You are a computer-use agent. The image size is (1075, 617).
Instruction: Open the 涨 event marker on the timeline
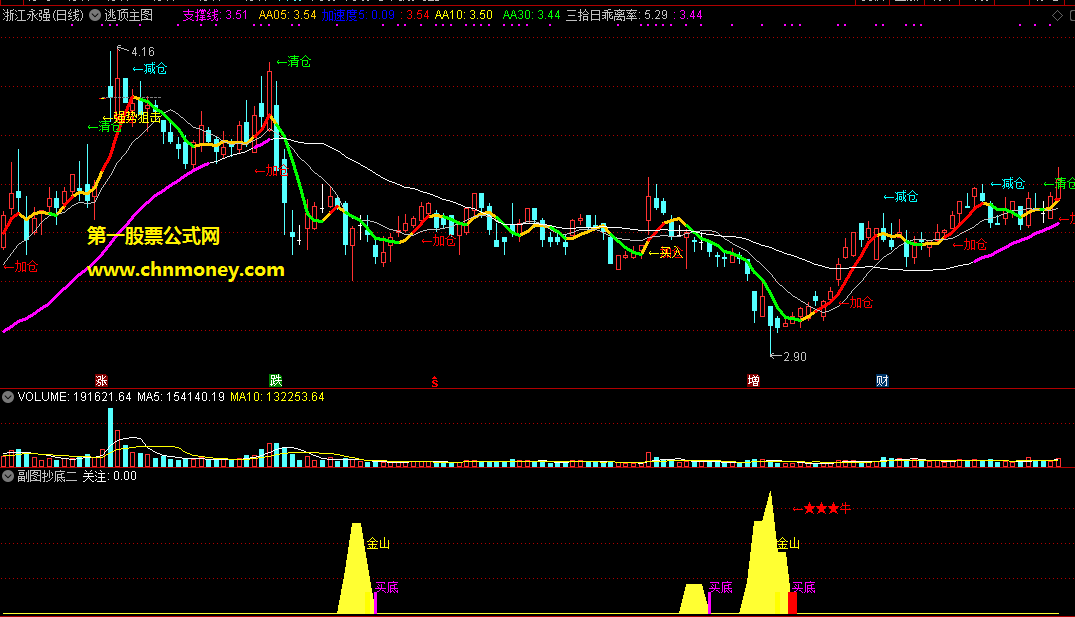(101, 380)
